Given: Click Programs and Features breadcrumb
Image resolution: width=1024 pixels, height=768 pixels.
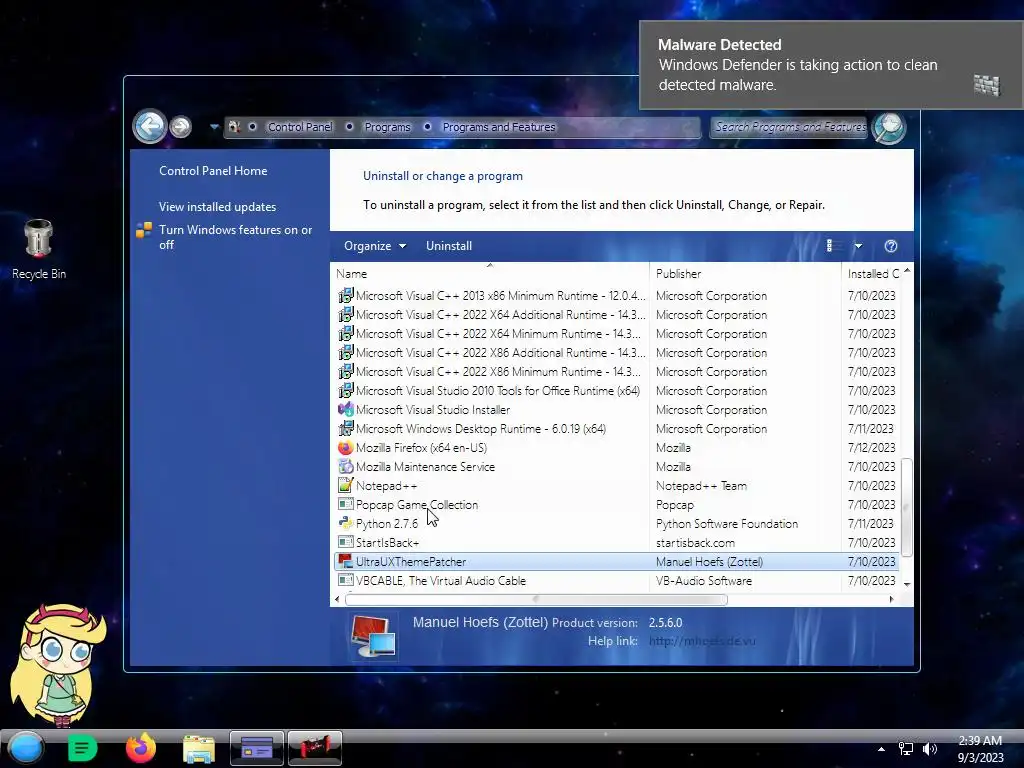Looking at the screenshot, I should tap(499, 127).
